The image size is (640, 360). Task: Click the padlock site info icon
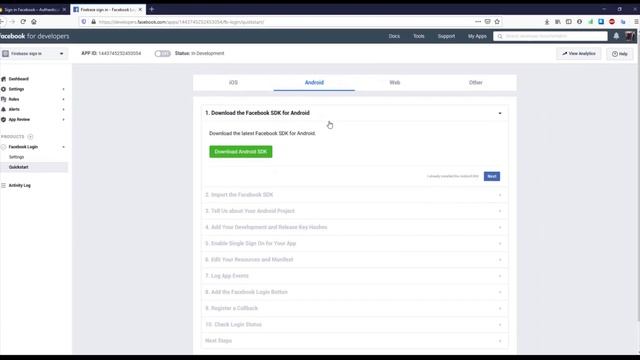[93, 22]
